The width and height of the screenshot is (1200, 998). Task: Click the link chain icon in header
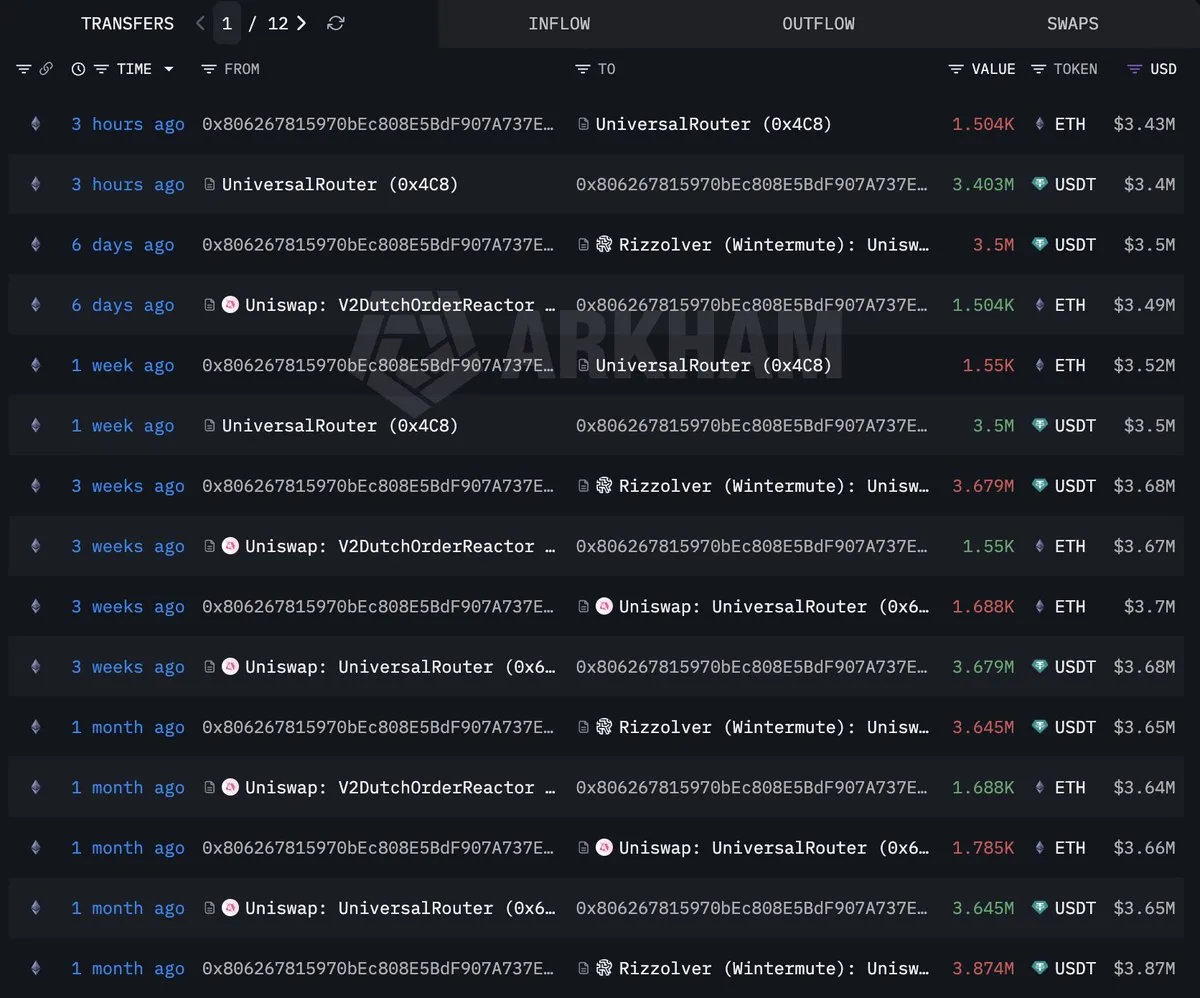(x=46, y=69)
